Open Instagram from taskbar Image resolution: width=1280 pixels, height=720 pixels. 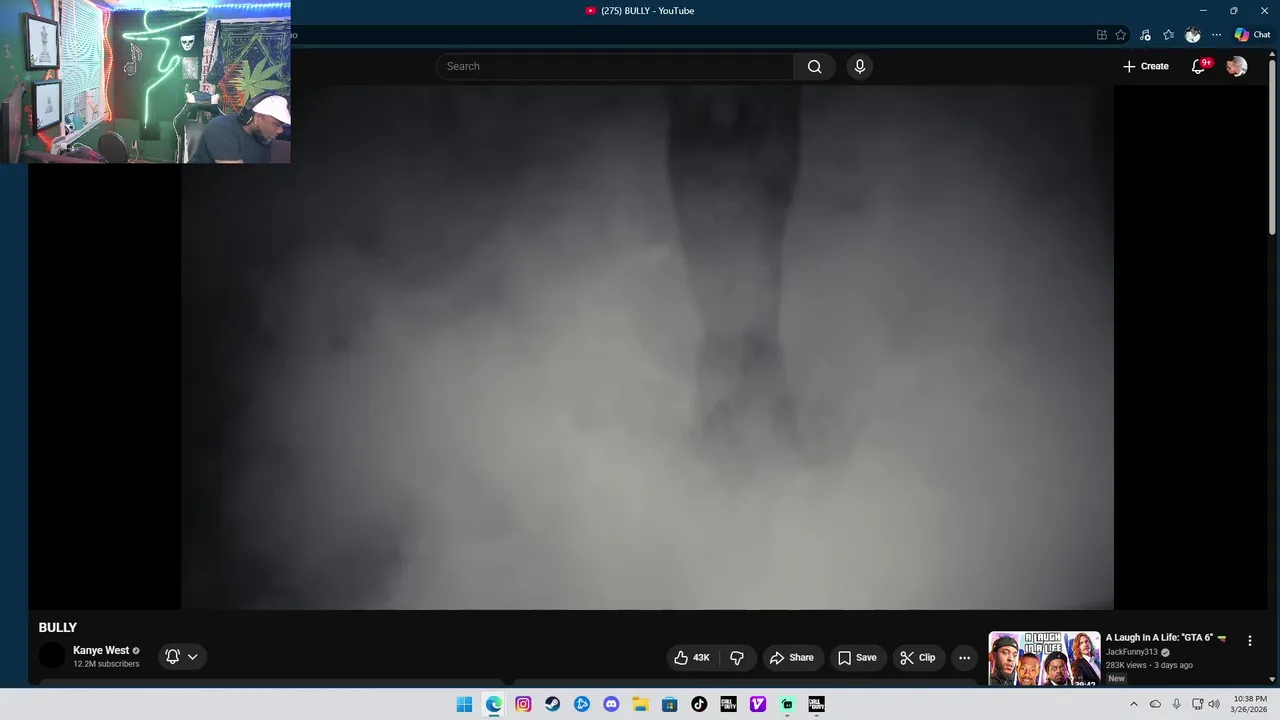[x=523, y=704]
